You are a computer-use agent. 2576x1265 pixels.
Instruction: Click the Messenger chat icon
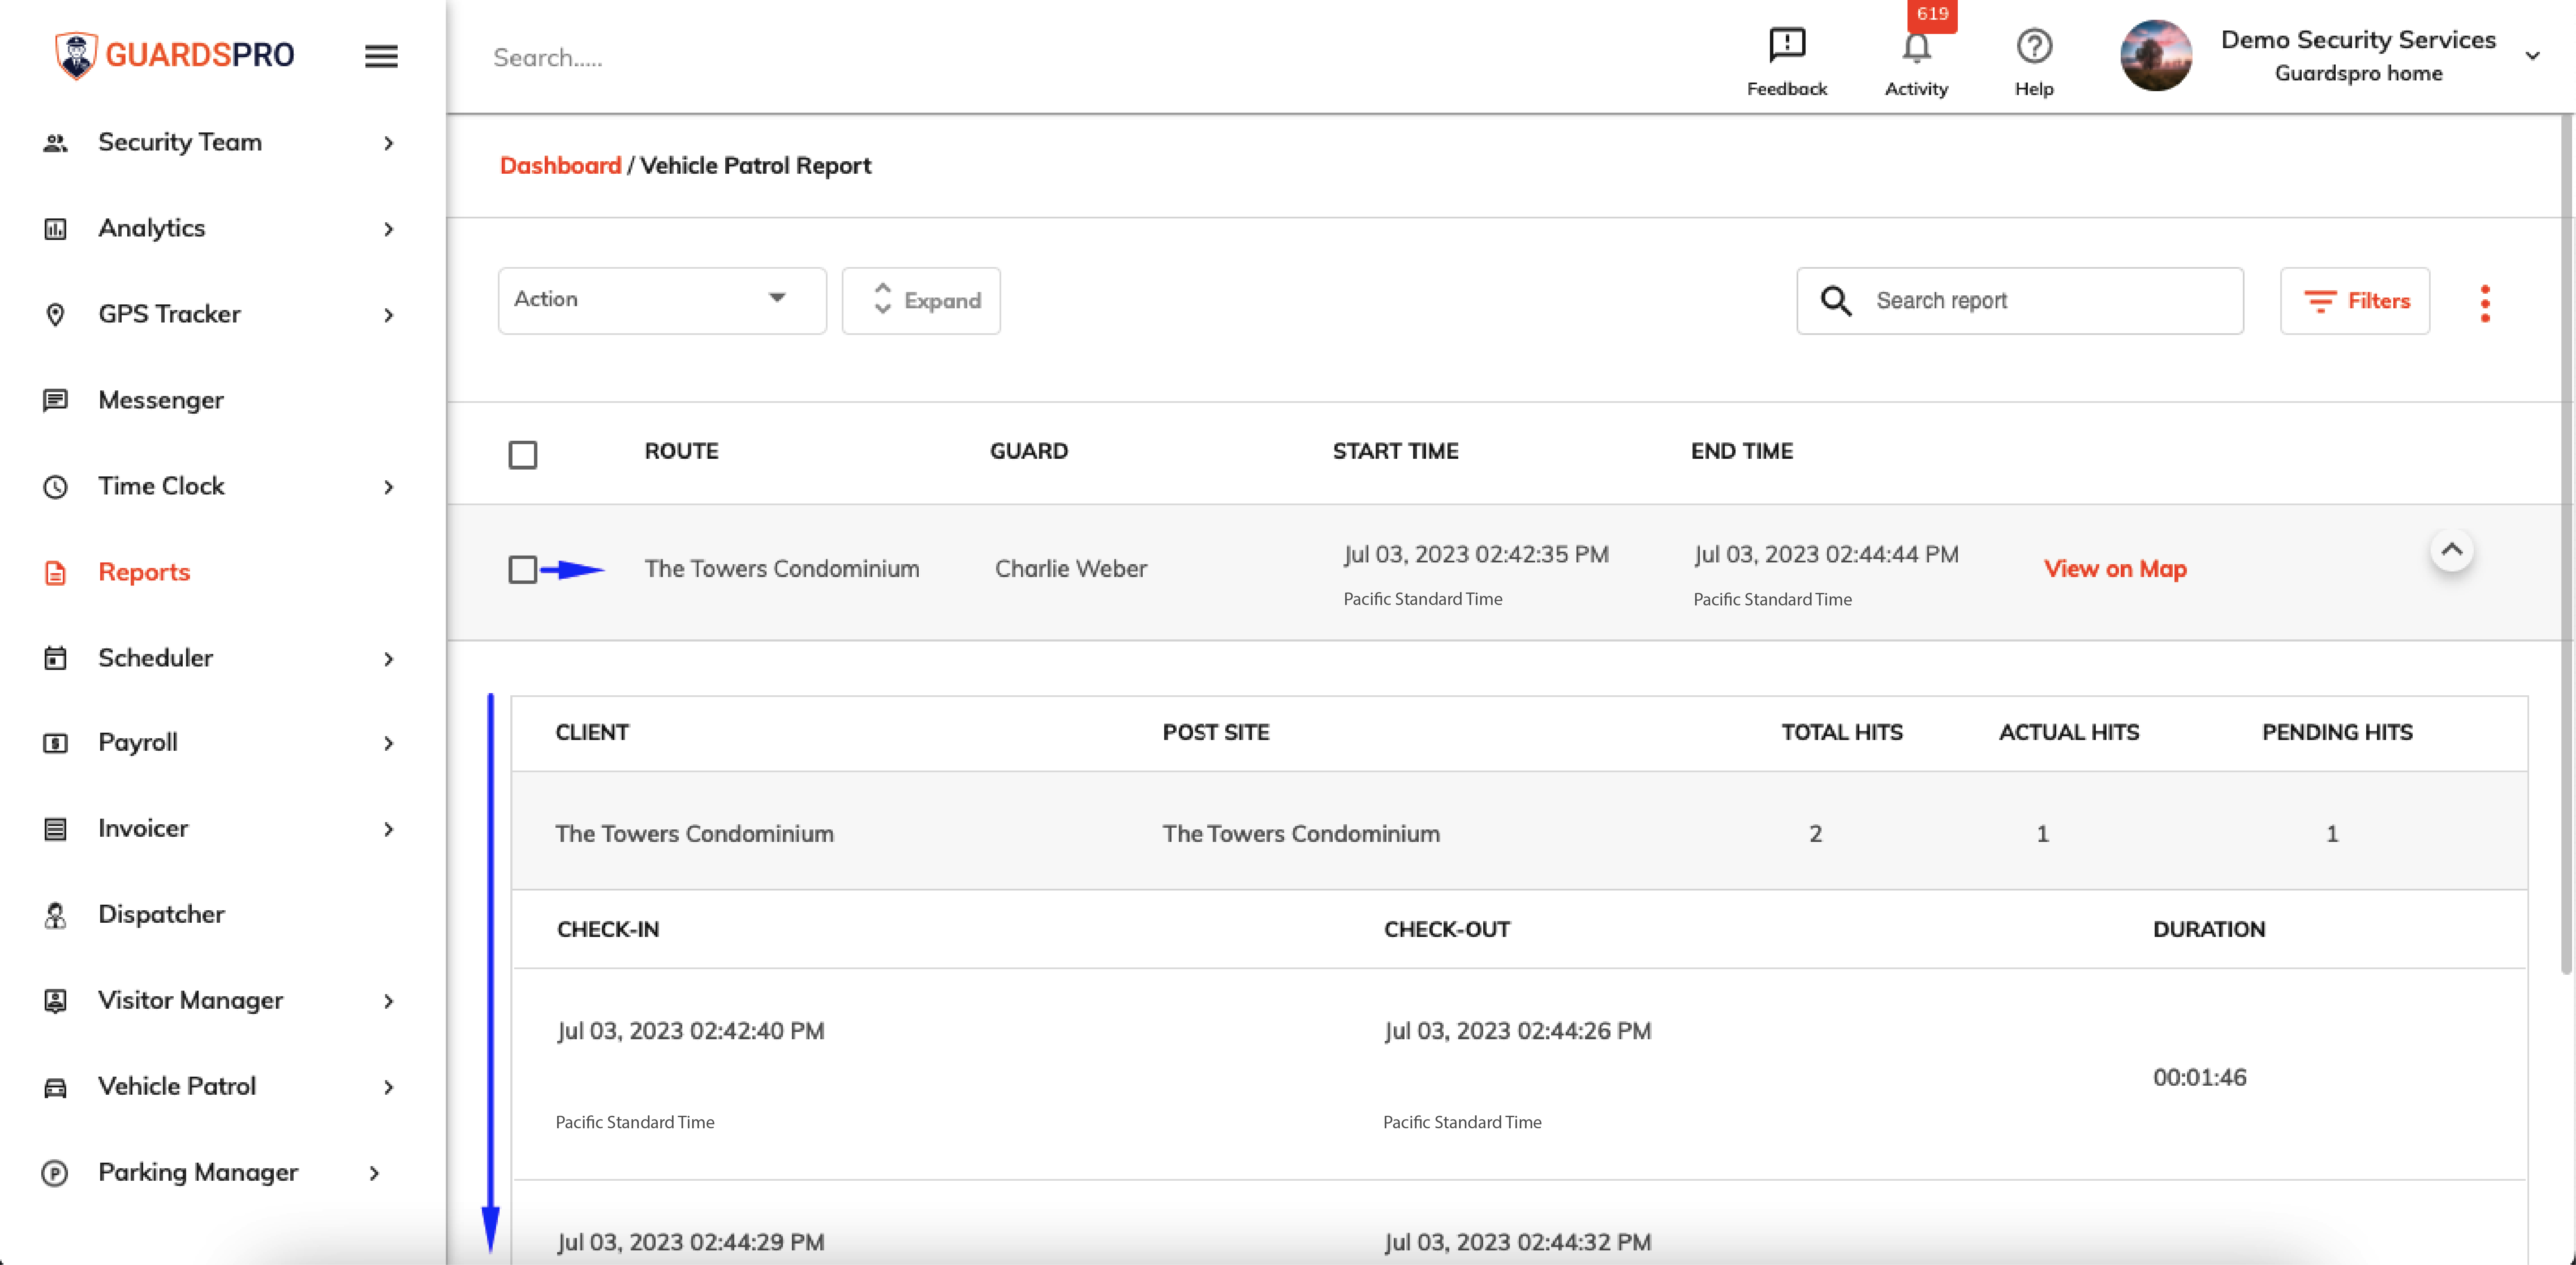(x=56, y=401)
